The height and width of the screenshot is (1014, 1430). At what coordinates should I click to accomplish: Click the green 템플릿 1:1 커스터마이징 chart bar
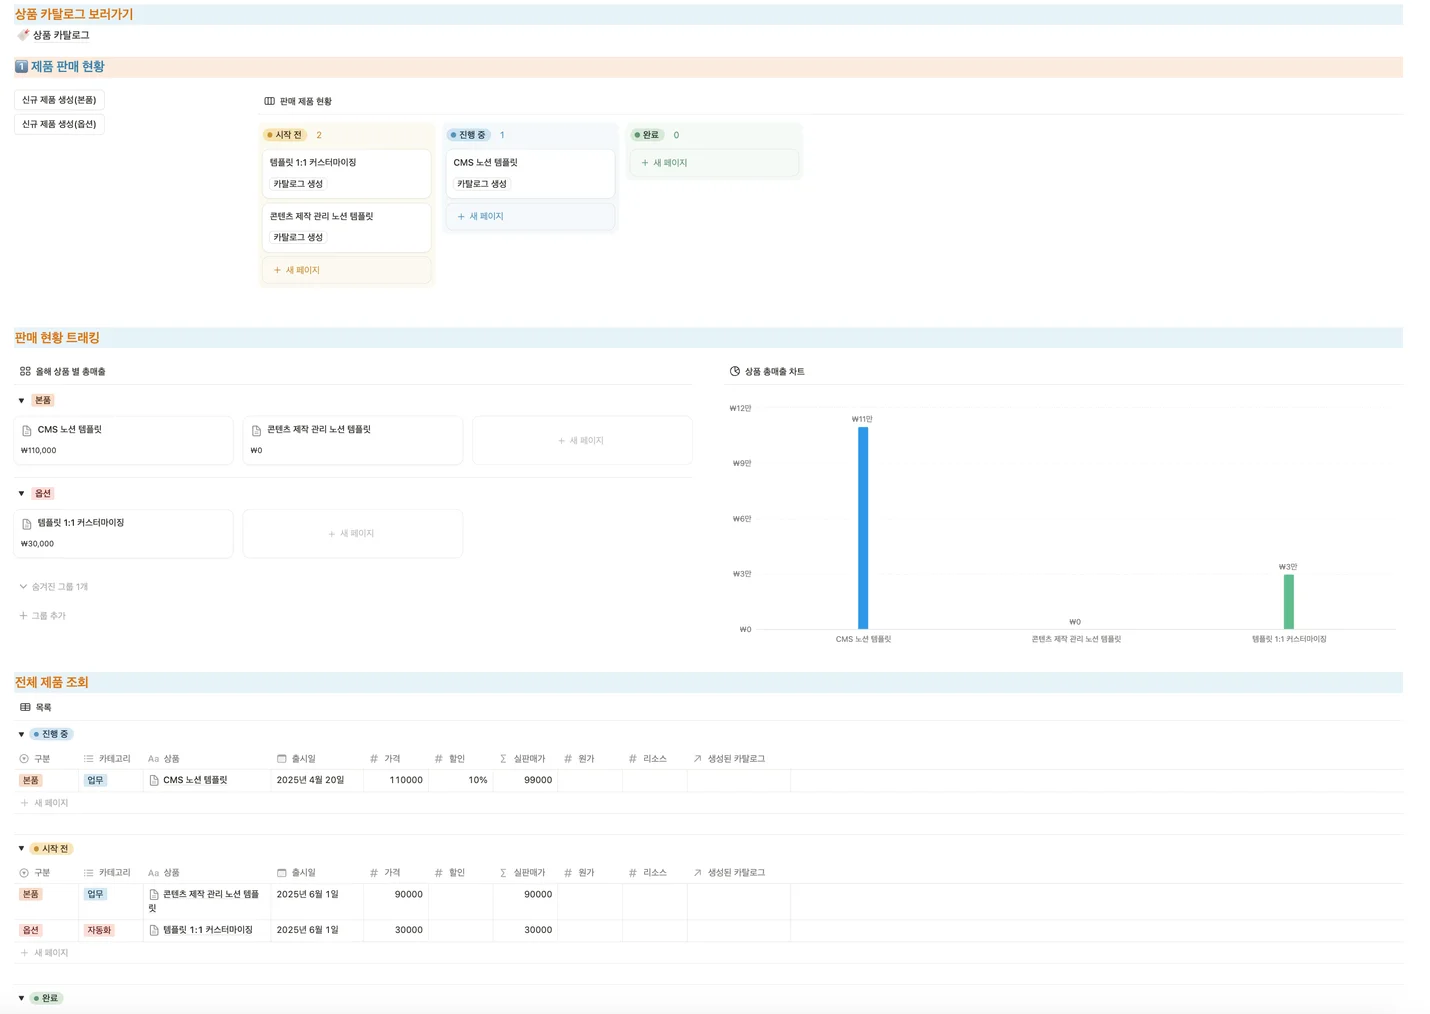[x=1289, y=602]
